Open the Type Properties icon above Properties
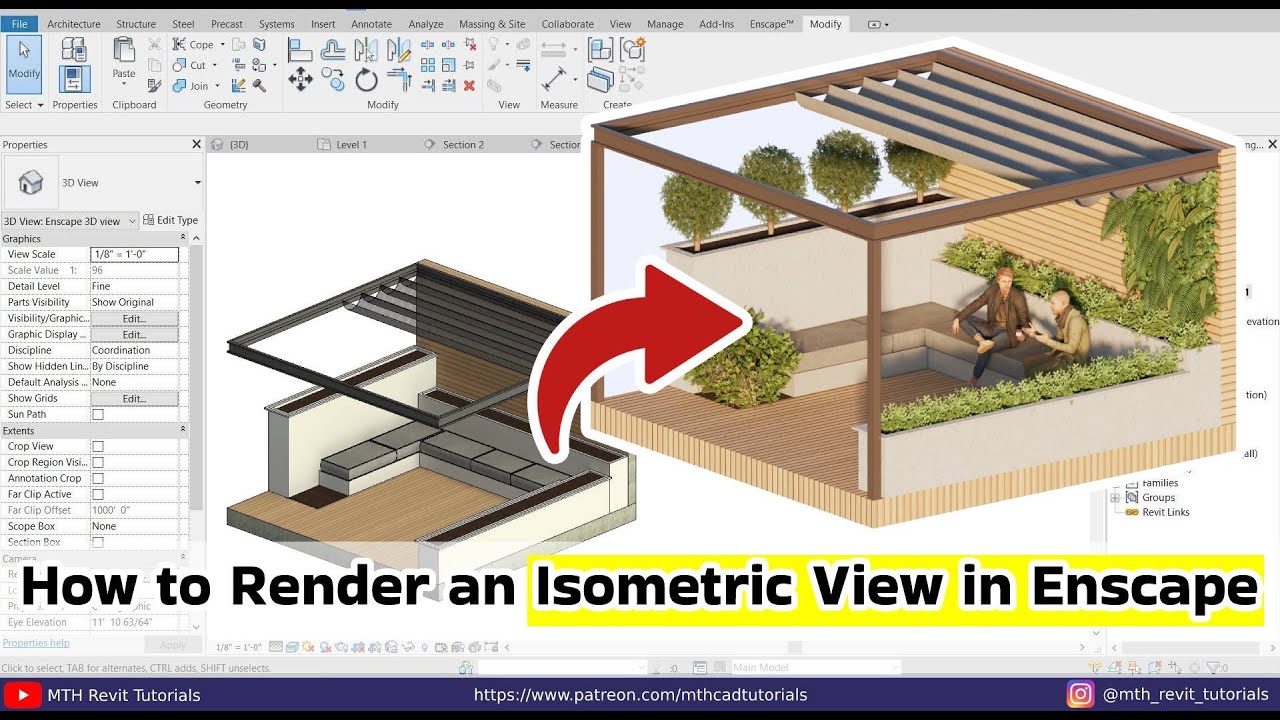The height and width of the screenshot is (720, 1280). tap(74, 49)
